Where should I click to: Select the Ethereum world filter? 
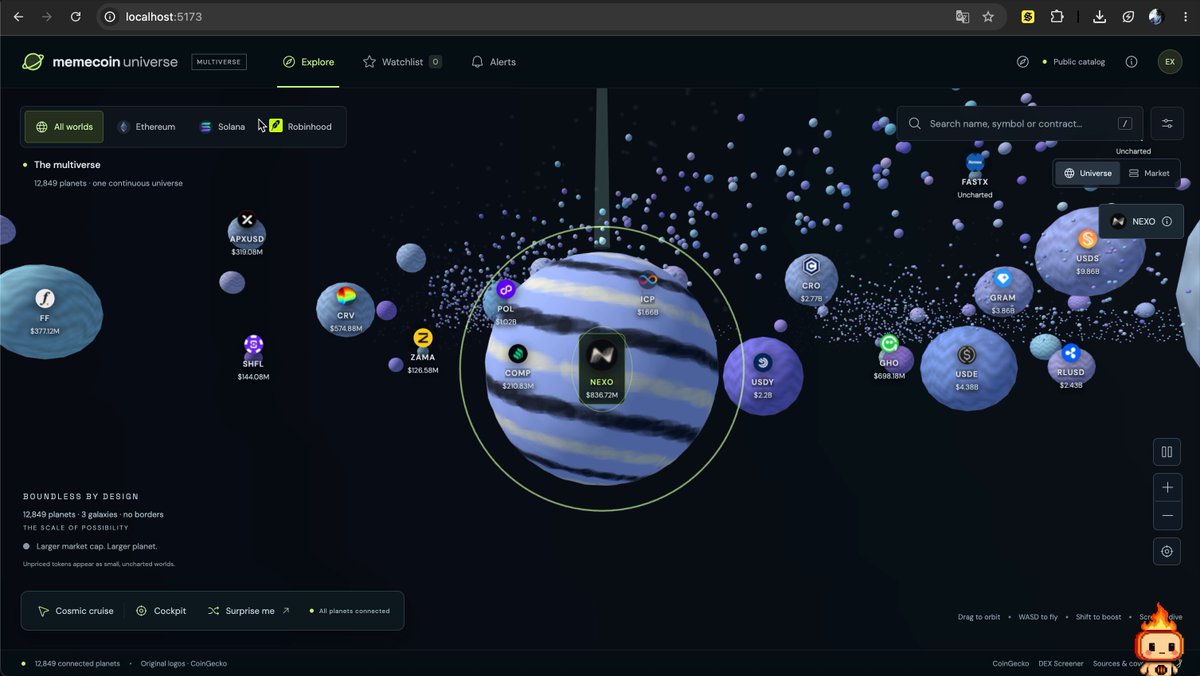tap(146, 127)
